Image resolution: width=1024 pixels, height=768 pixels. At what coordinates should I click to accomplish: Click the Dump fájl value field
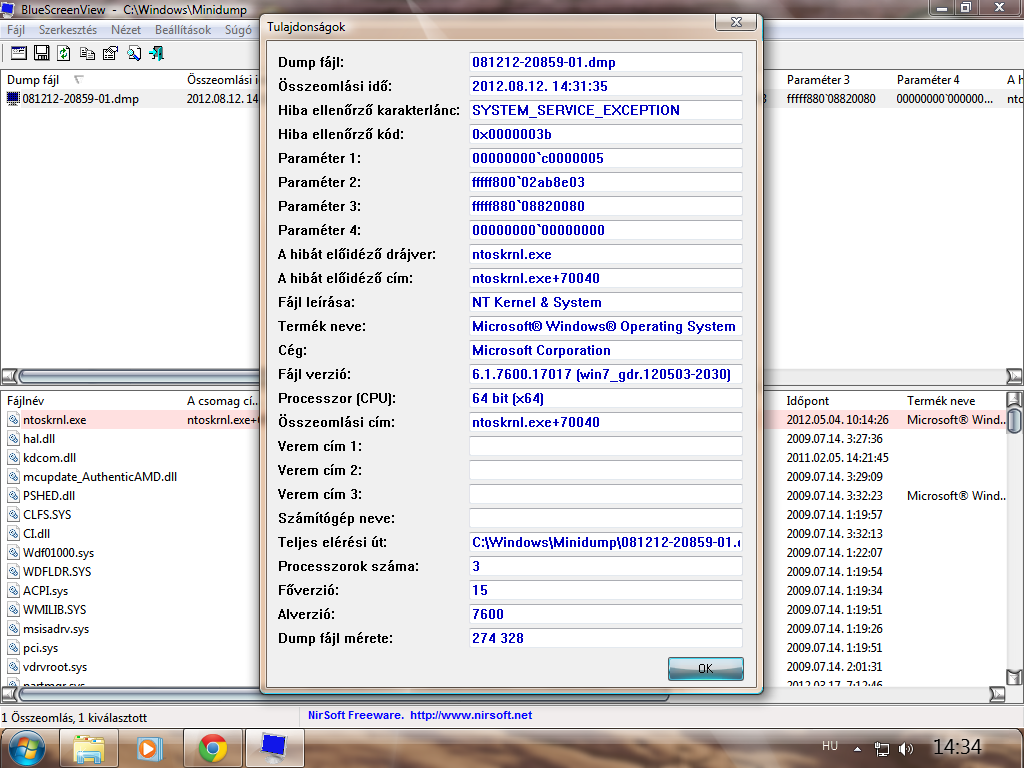coord(605,62)
